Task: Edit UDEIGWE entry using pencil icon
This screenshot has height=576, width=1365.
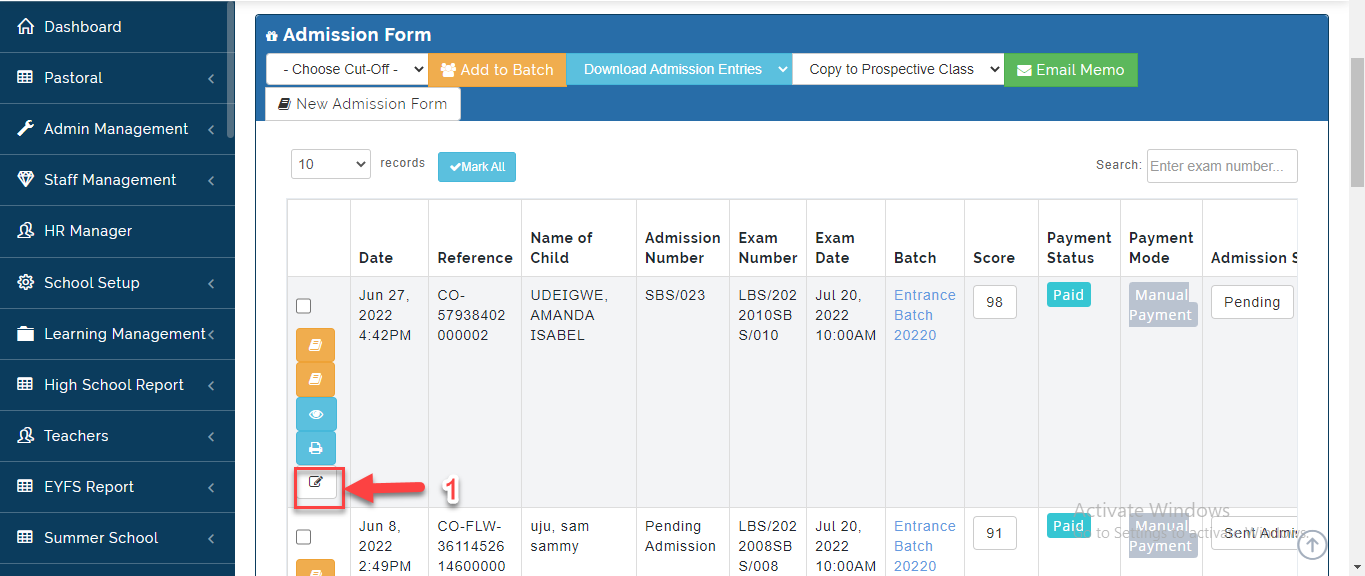Action: click(x=316, y=482)
